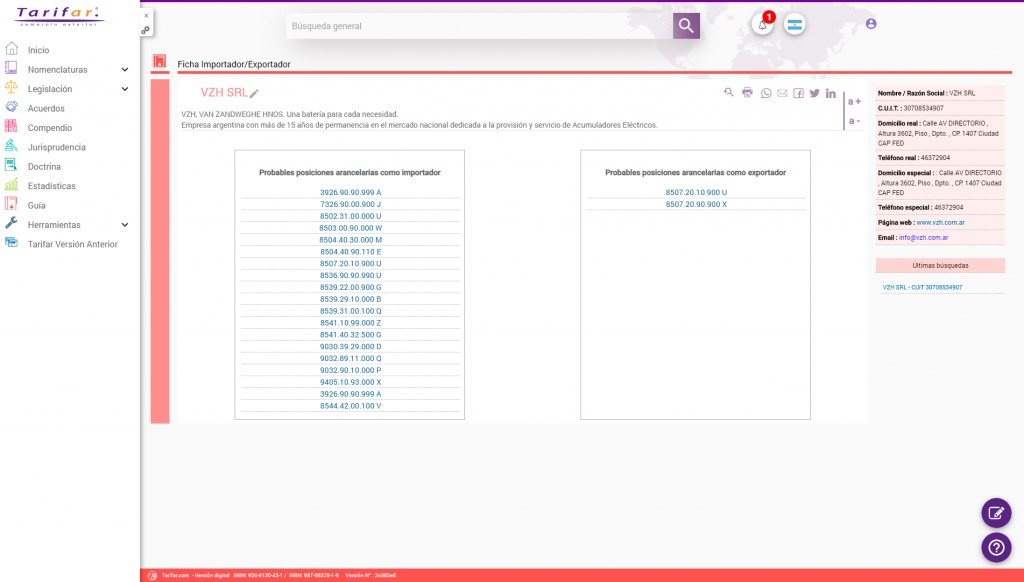
Task: Open the Acuerdos handshake icon
Action: point(11,107)
